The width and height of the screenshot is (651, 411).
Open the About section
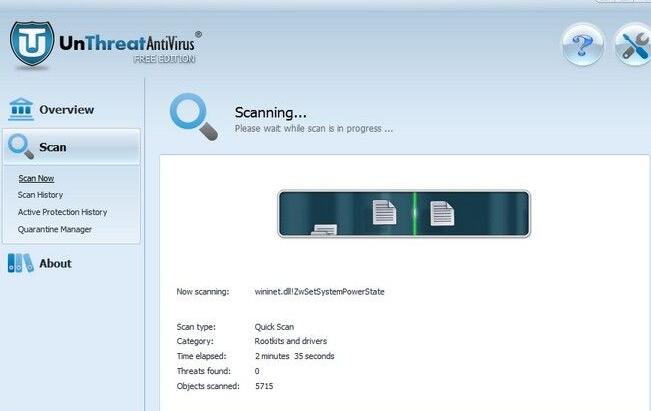[55, 263]
